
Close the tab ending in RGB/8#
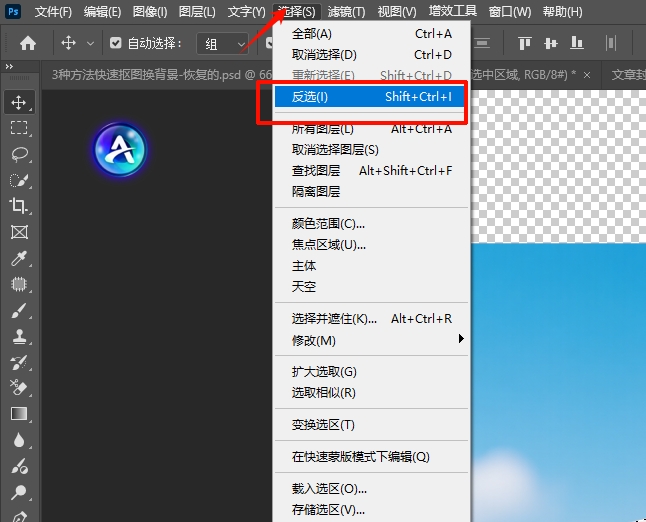click(586, 75)
